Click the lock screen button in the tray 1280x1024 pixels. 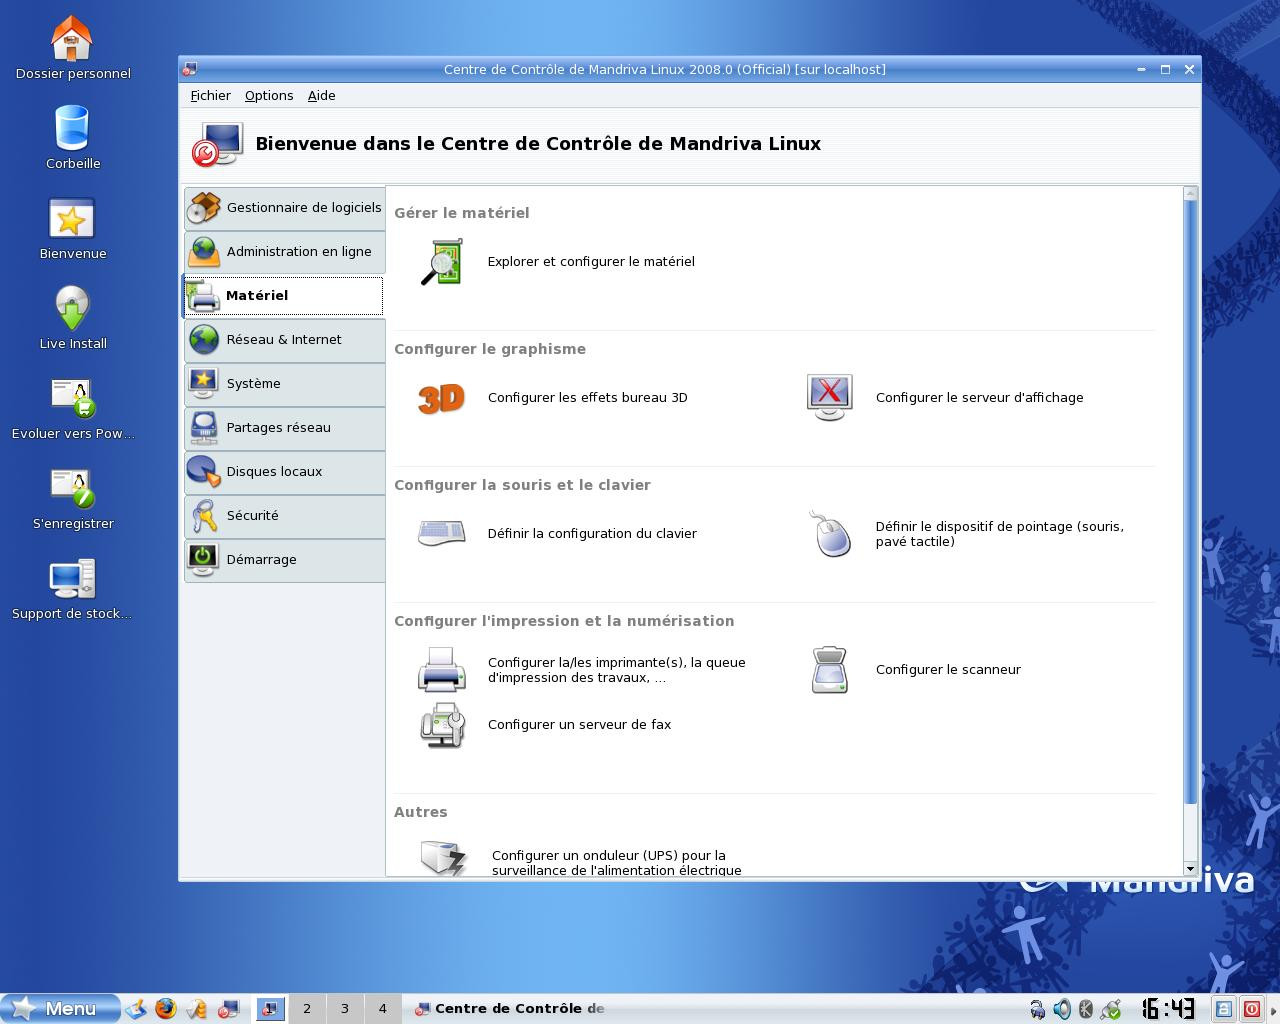[1222, 1008]
